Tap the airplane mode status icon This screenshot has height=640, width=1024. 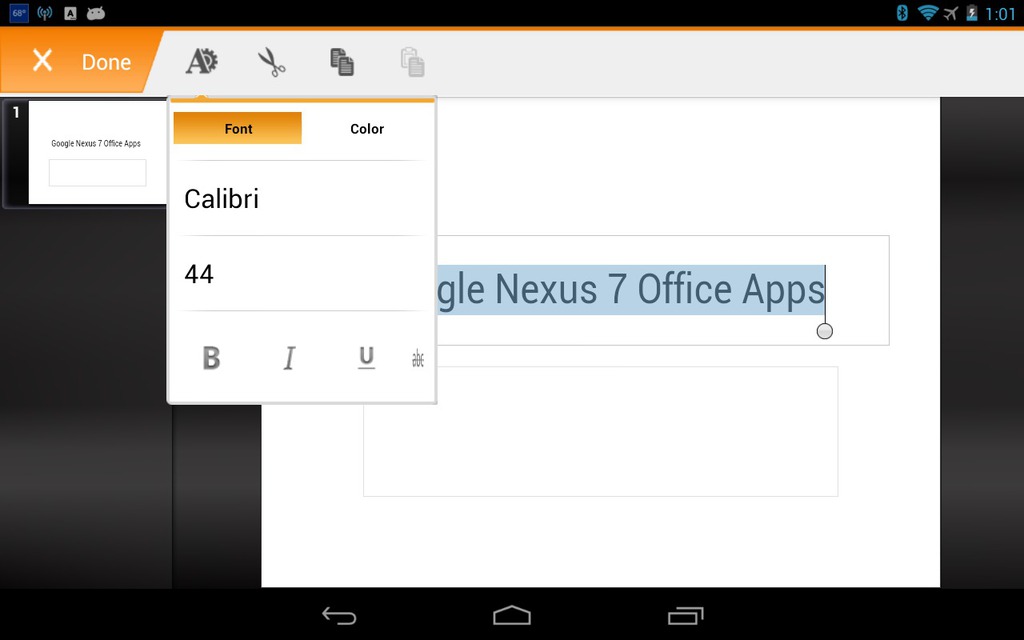point(951,13)
